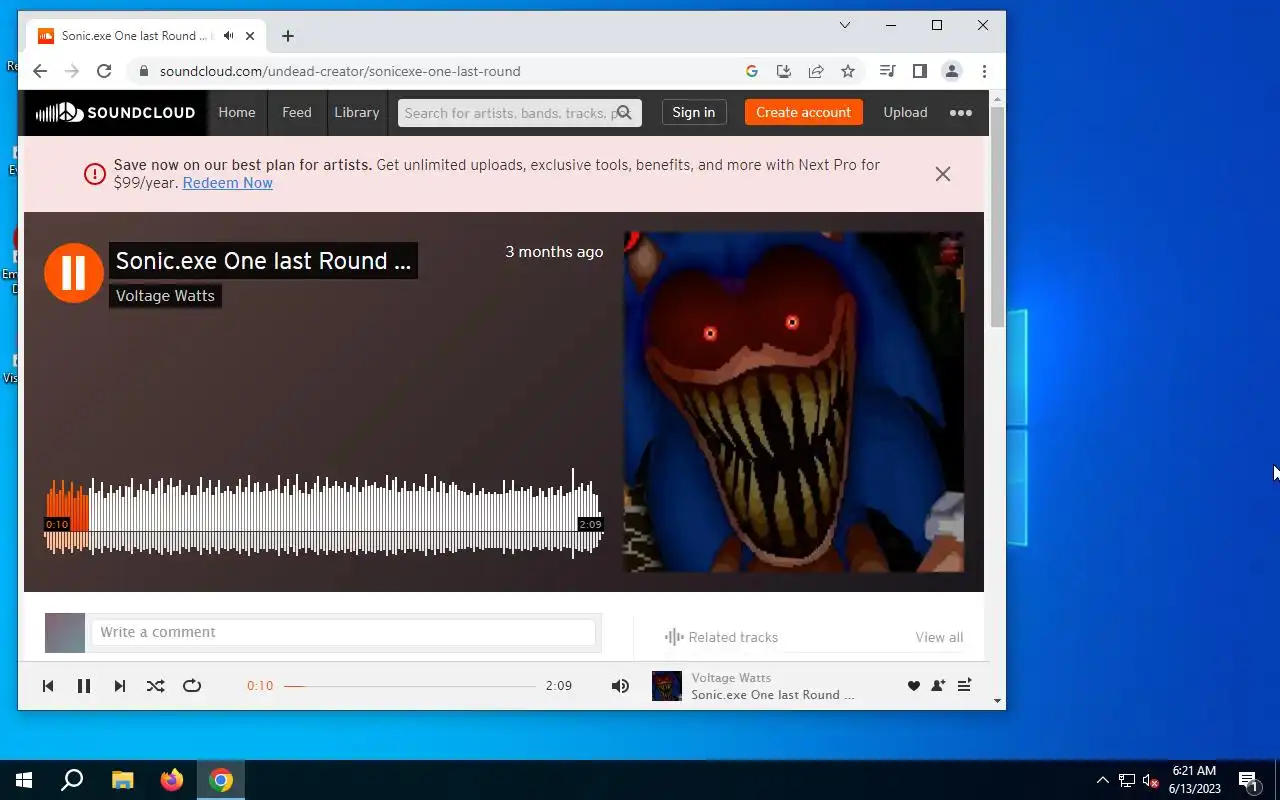Skip to next track in player bar
Image resolution: width=1280 pixels, height=800 pixels.
point(120,686)
